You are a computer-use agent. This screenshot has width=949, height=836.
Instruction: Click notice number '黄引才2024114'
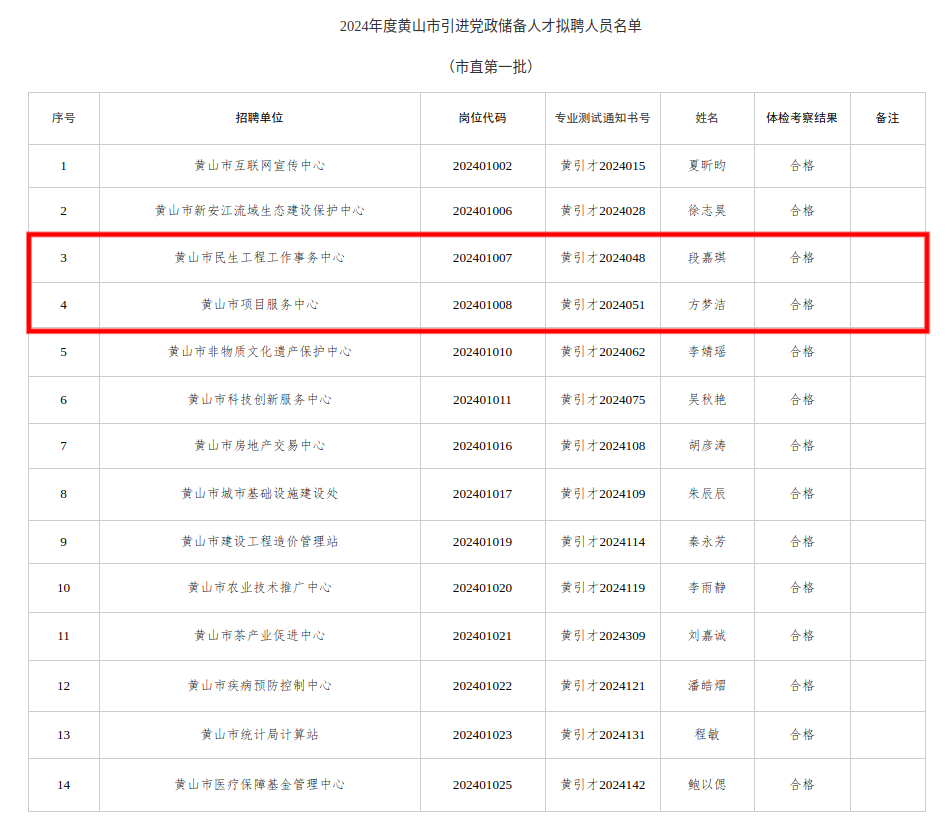(x=603, y=542)
